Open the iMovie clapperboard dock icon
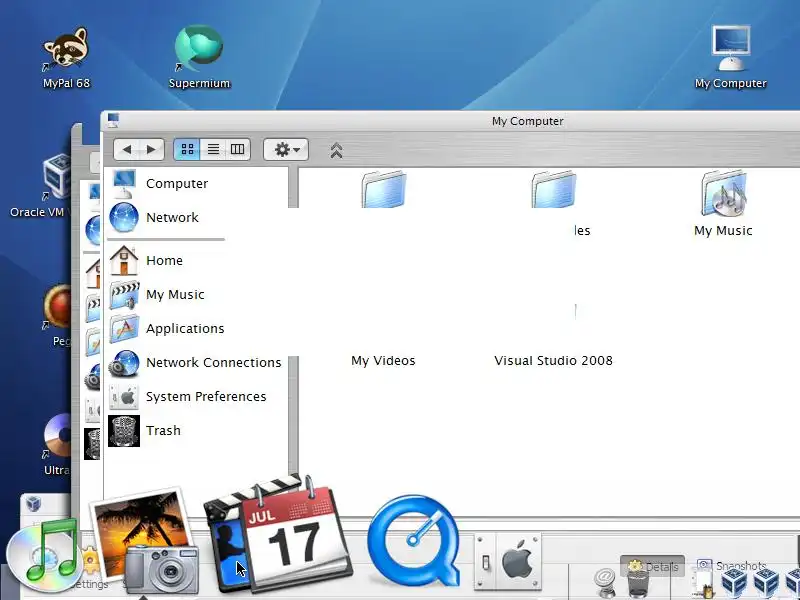The image size is (800, 600). 227,541
